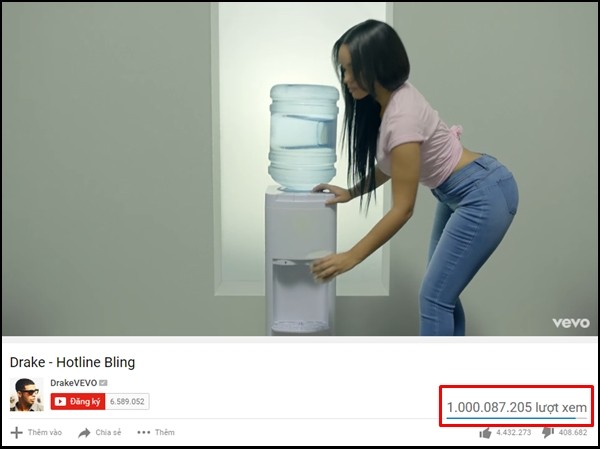The height and width of the screenshot is (449, 600).
Task: Click the blue like-ratio bar under views
Action: [511, 418]
